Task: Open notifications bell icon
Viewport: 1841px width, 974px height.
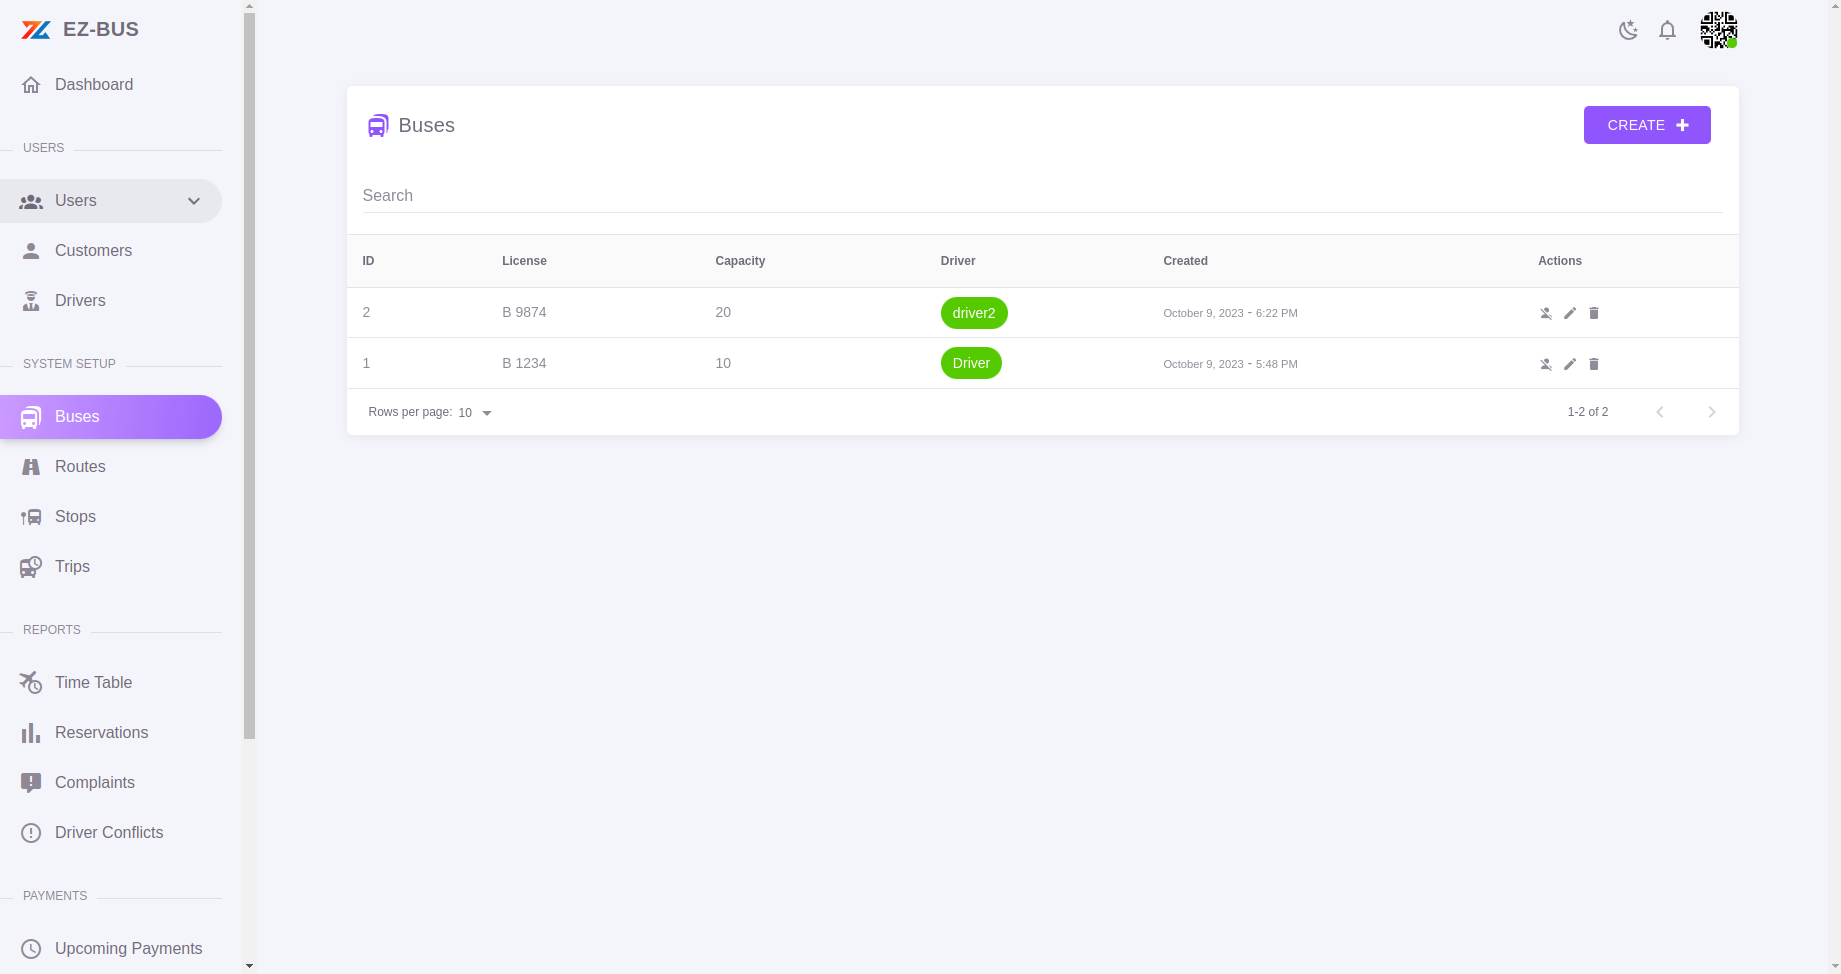Action: click(1667, 30)
